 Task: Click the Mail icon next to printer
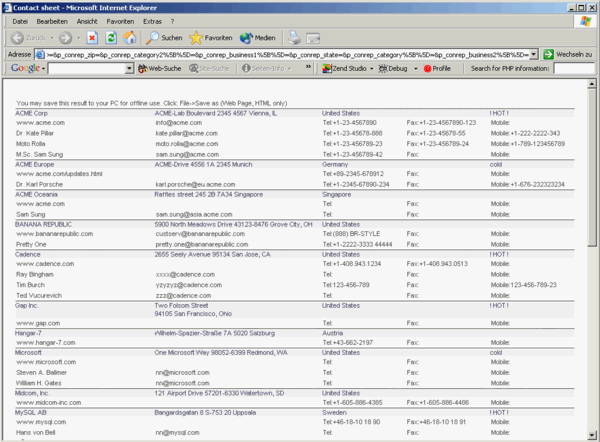coord(313,38)
